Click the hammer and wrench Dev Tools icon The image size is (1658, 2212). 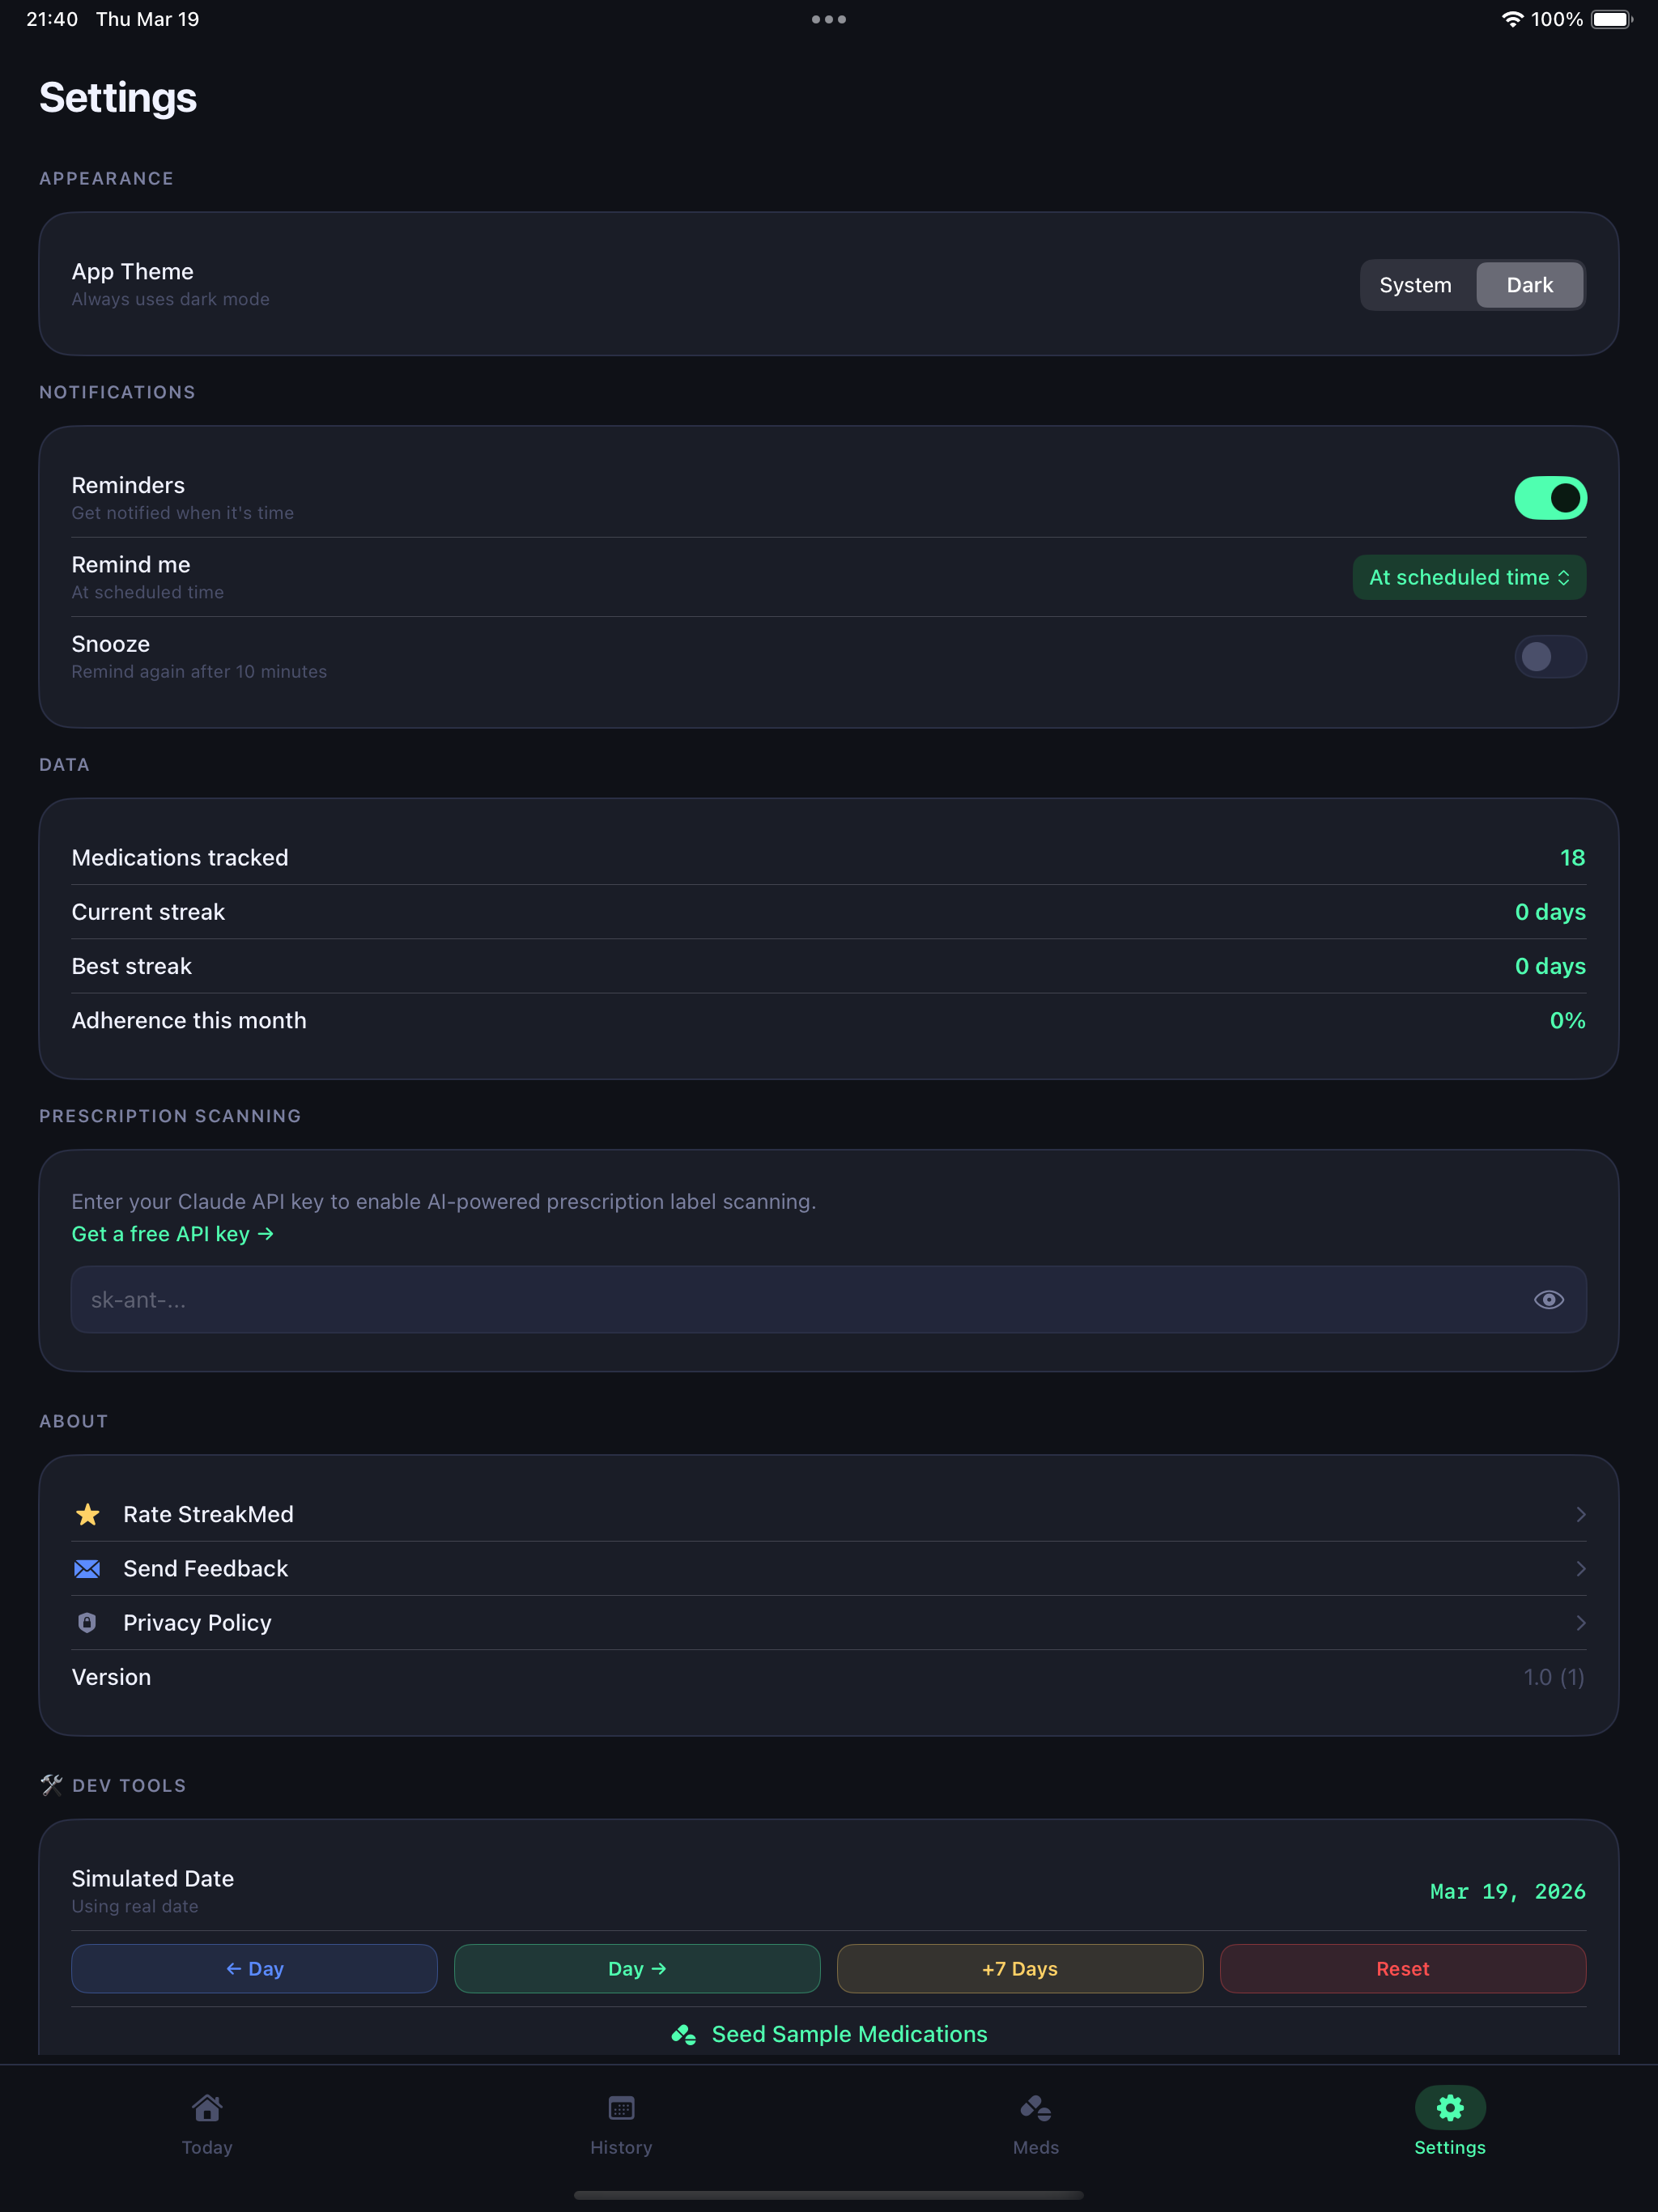tap(52, 1785)
